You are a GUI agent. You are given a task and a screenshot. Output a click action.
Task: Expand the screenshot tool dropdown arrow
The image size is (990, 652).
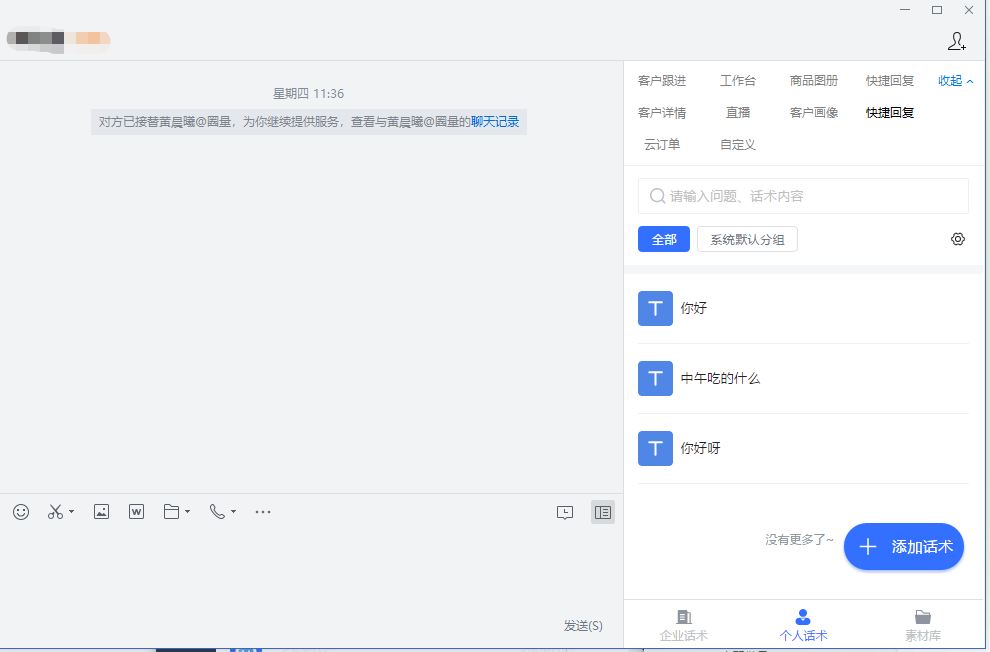point(72,513)
